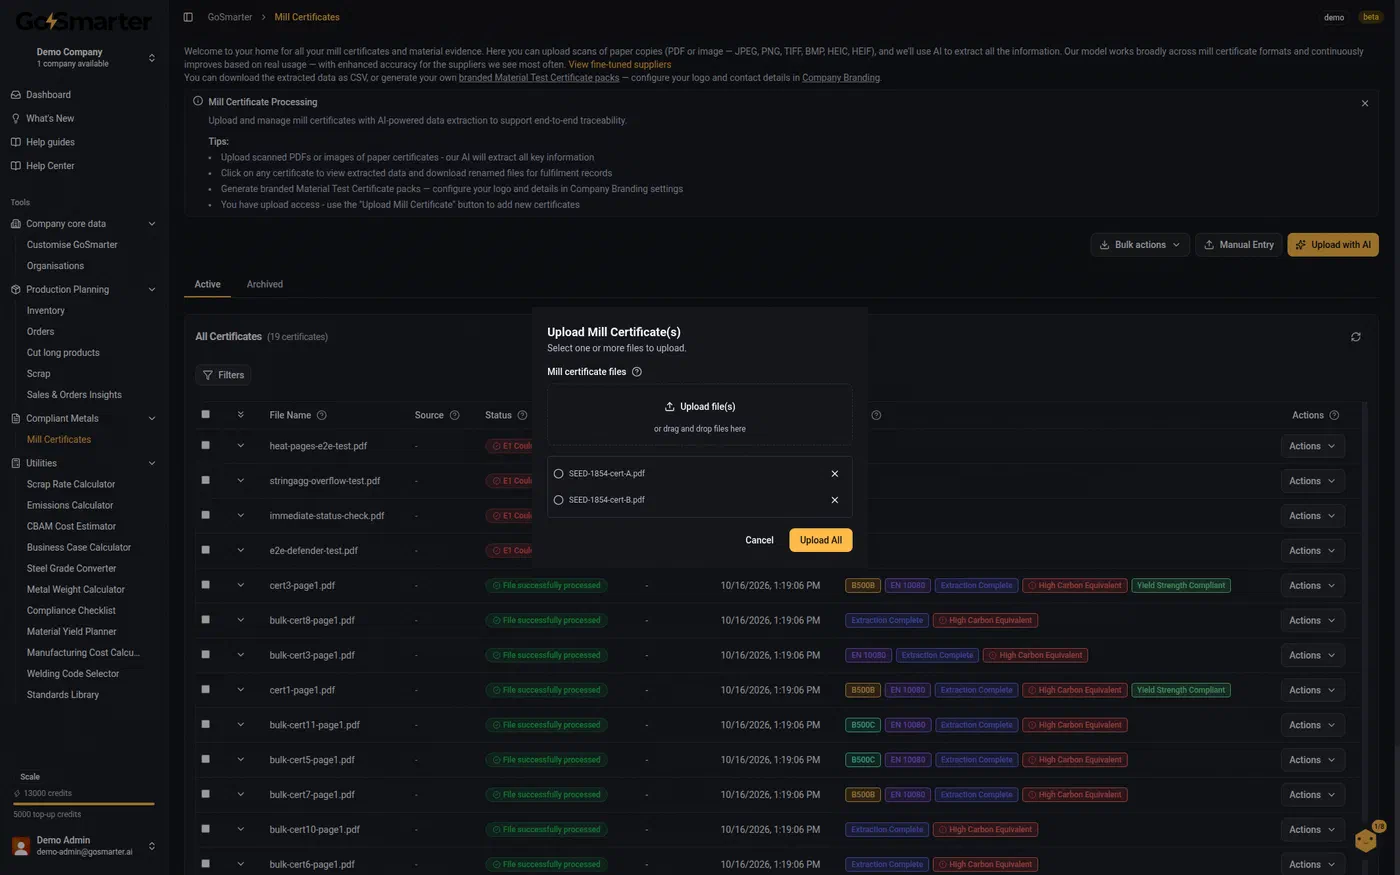Open the Filters panel
Image resolution: width=1400 pixels, height=875 pixels.
223,375
